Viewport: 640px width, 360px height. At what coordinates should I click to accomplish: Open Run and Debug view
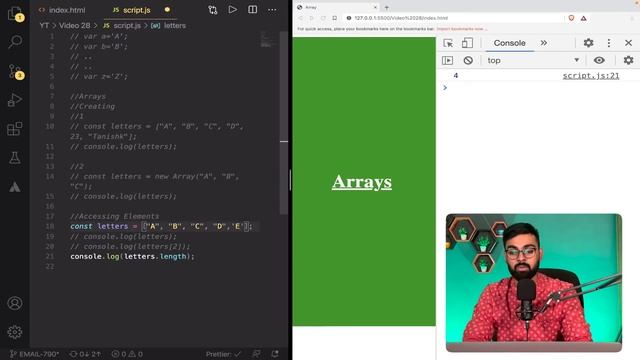15,100
